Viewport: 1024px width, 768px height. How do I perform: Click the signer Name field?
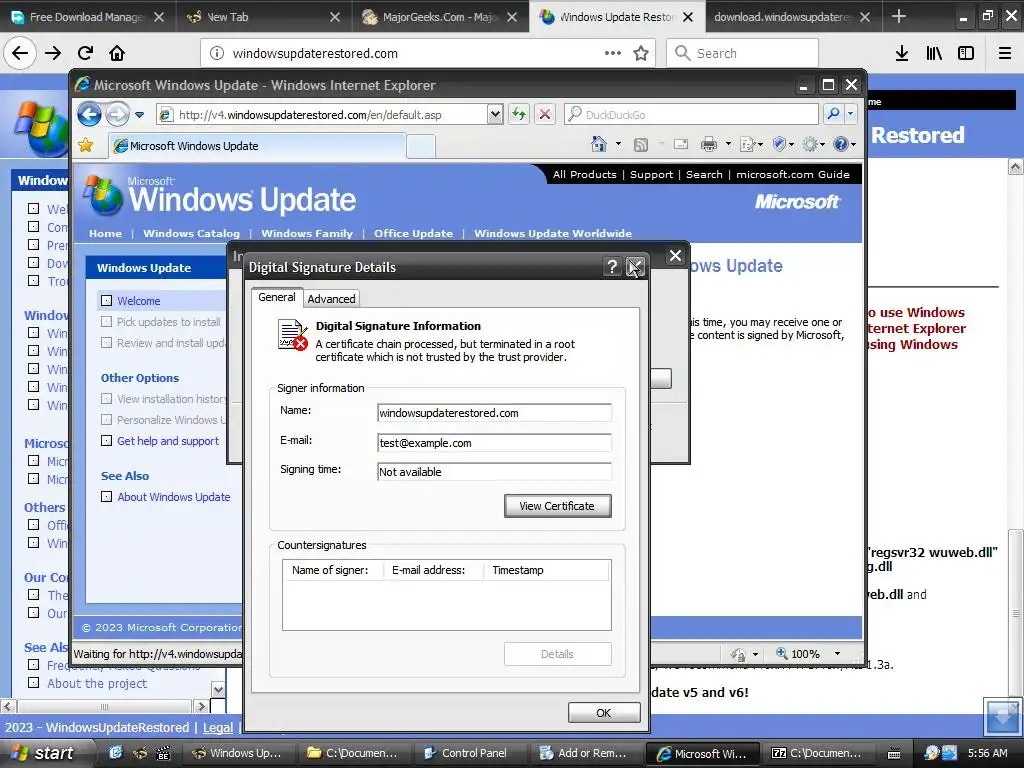coord(494,413)
